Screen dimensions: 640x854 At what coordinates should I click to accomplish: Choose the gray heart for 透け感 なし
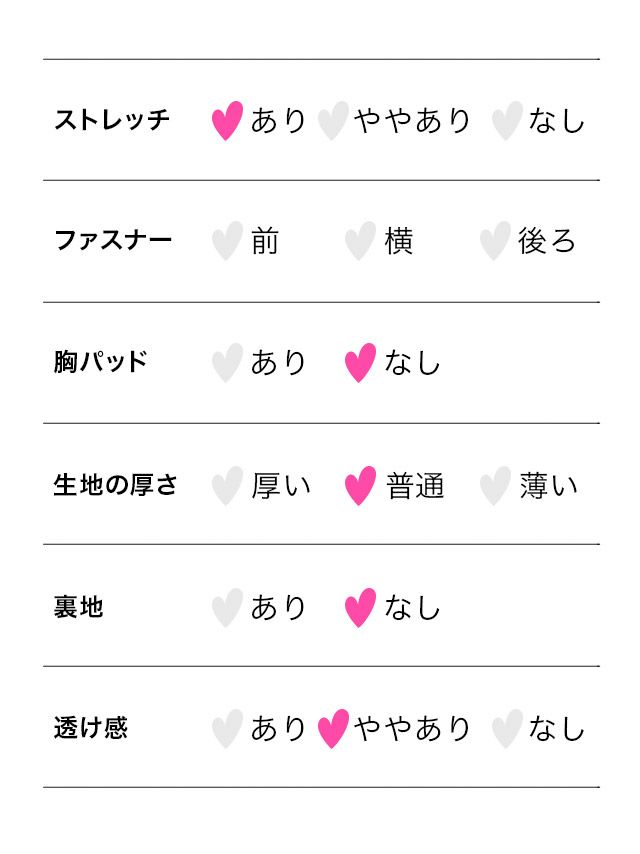click(x=507, y=729)
